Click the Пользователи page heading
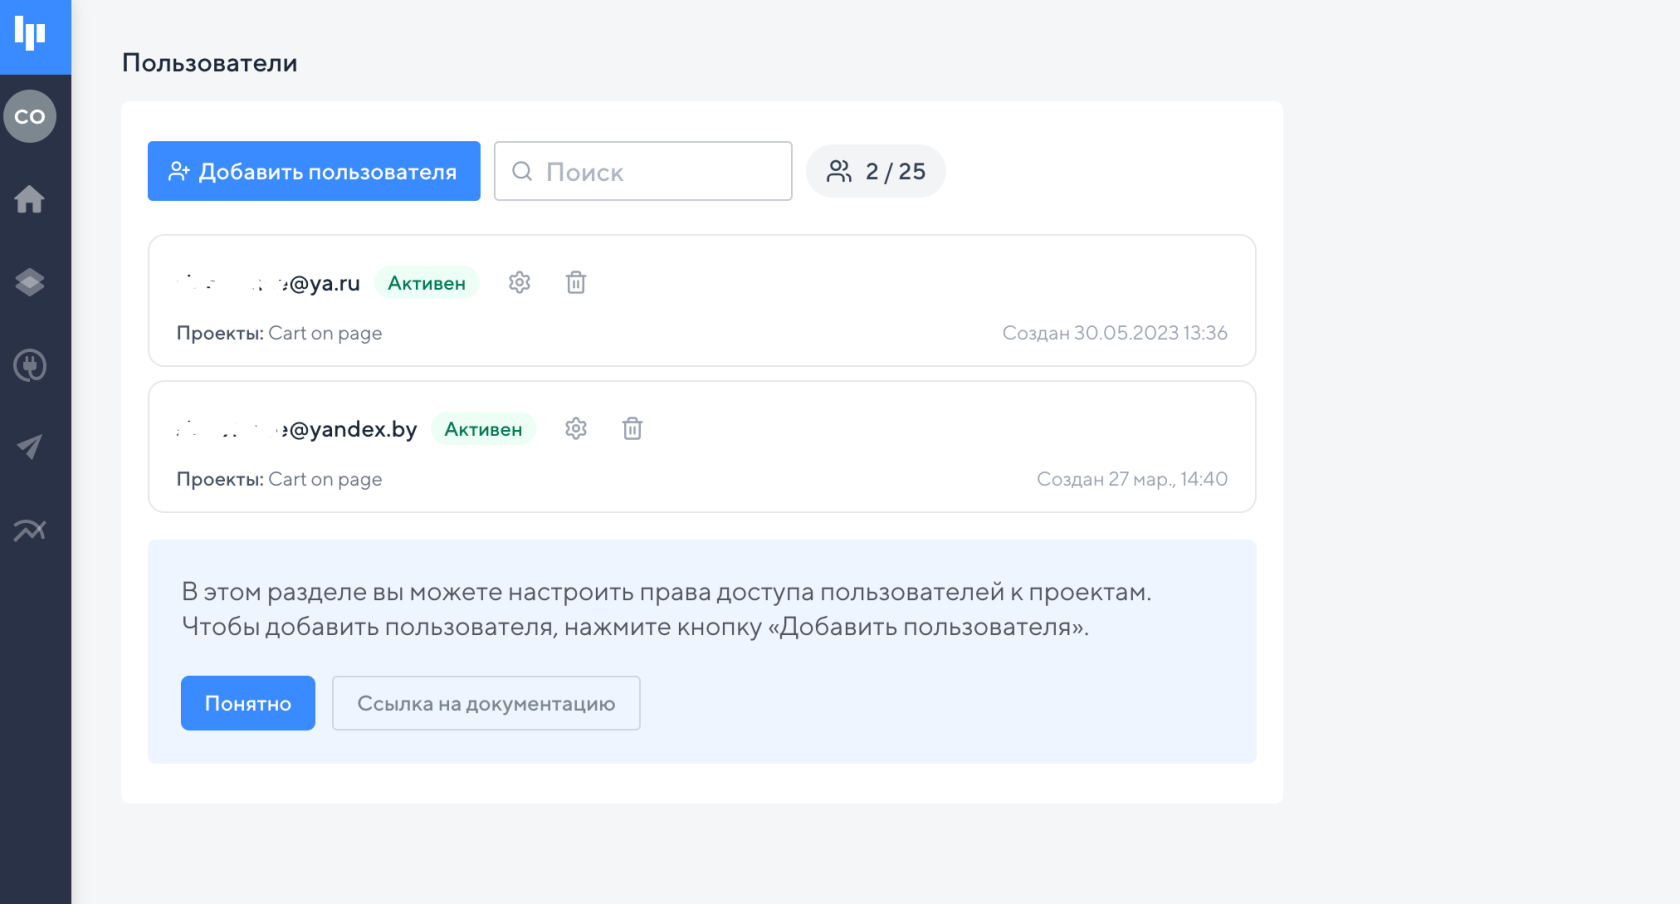Viewport: 1680px width, 904px height. tap(210, 63)
